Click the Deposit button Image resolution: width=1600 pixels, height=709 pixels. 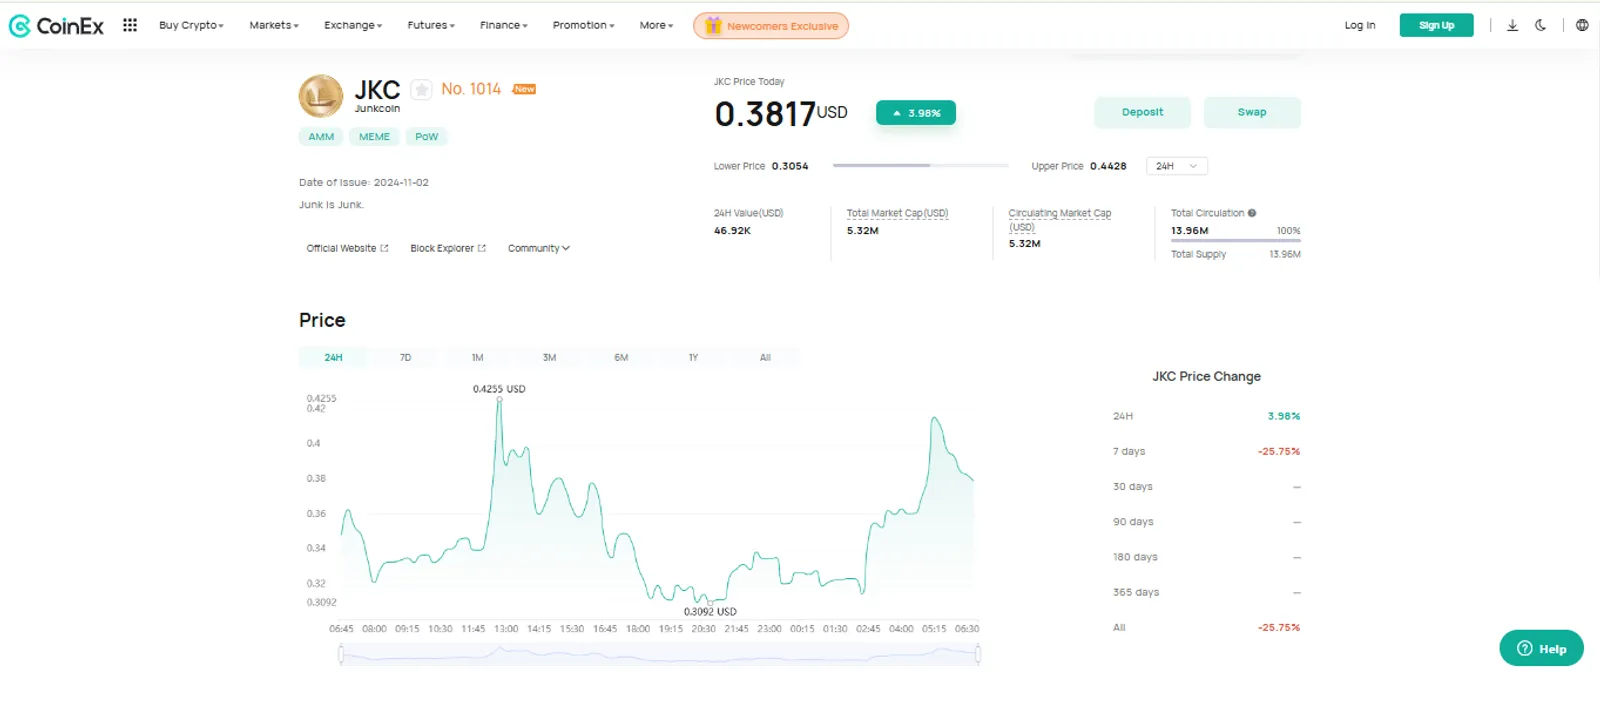point(1143,112)
